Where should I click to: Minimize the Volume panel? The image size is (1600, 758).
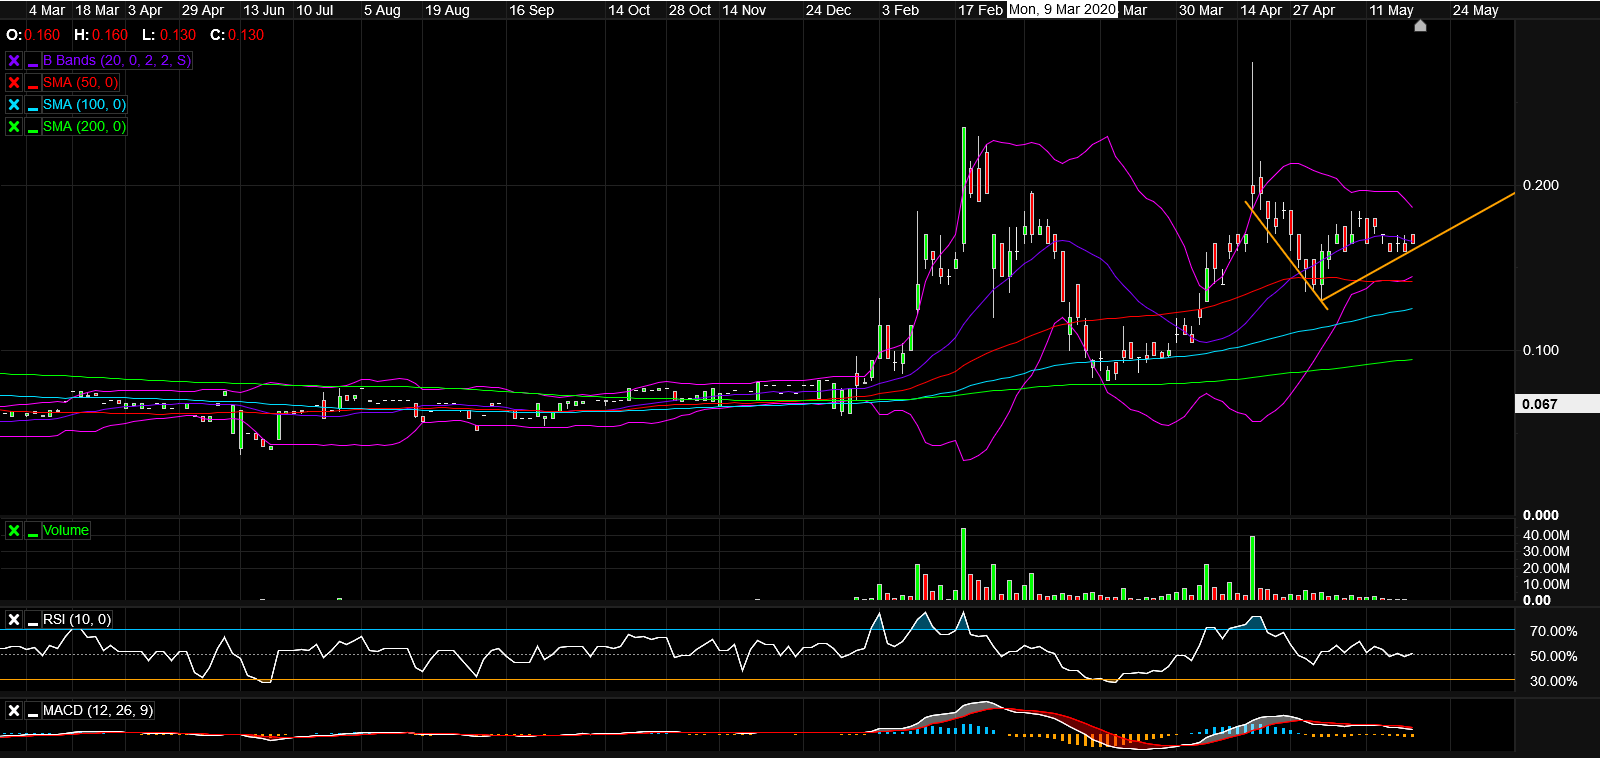point(33,531)
